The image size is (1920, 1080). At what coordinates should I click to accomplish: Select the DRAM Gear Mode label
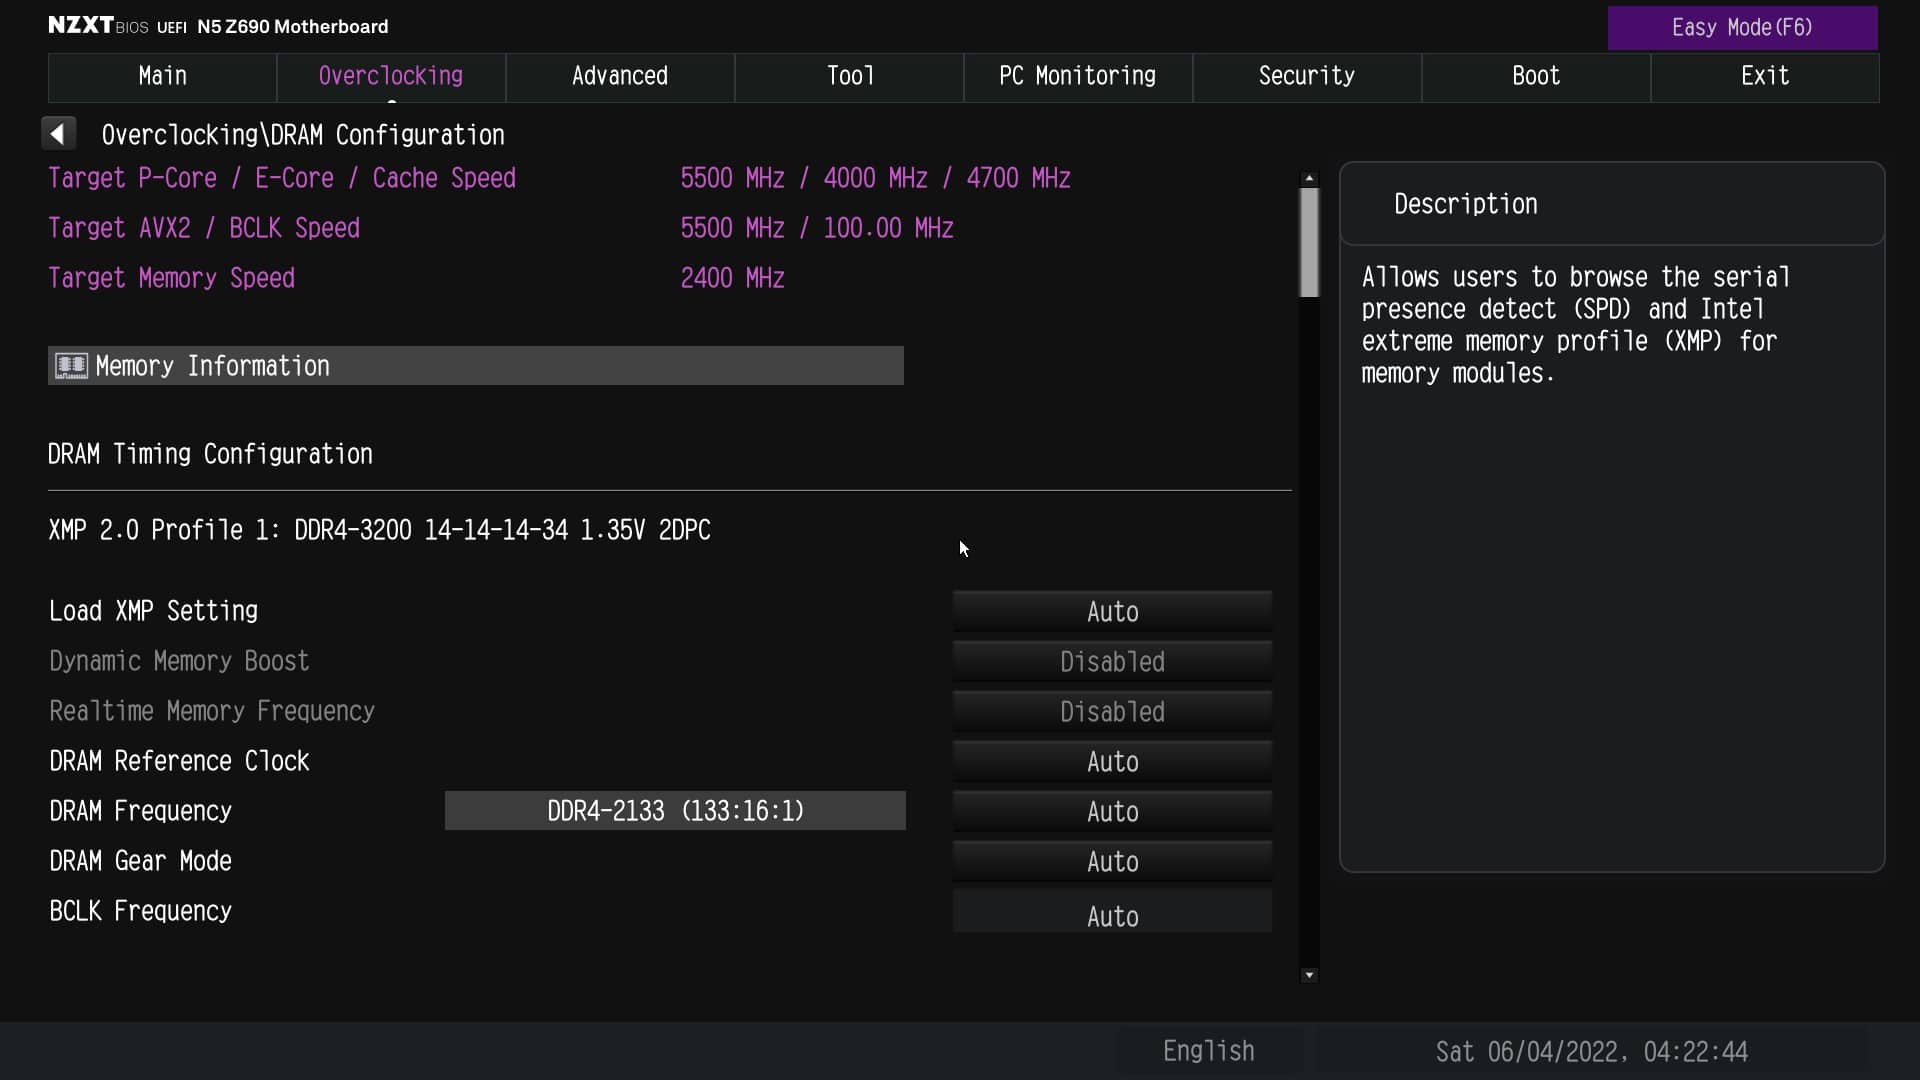(141, 861)
